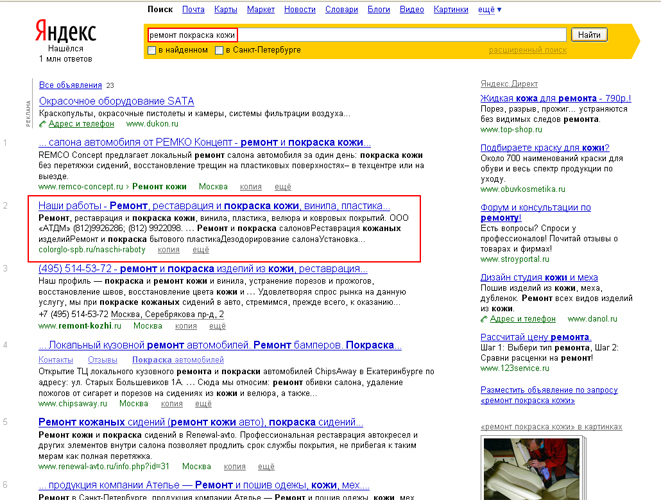Click the www.dukon.ru ad URL
The height and width of the screenshot is (500, 661).
pos(152,124)
